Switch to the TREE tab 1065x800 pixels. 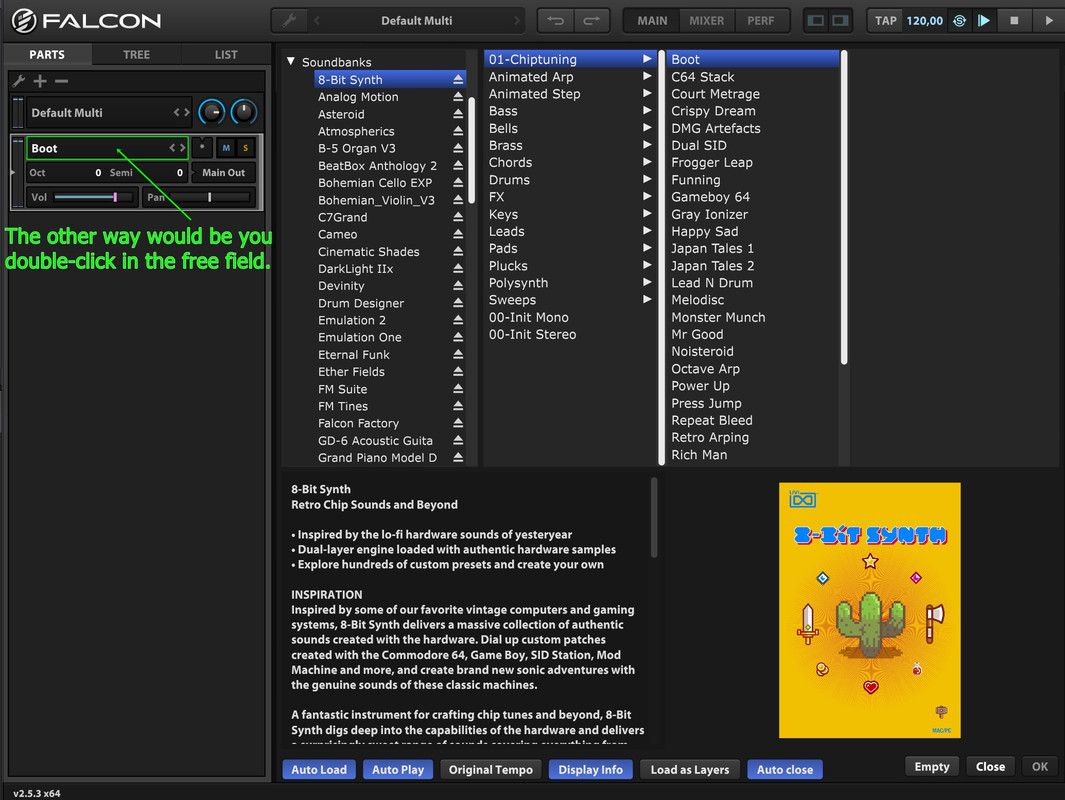(137, 54)
